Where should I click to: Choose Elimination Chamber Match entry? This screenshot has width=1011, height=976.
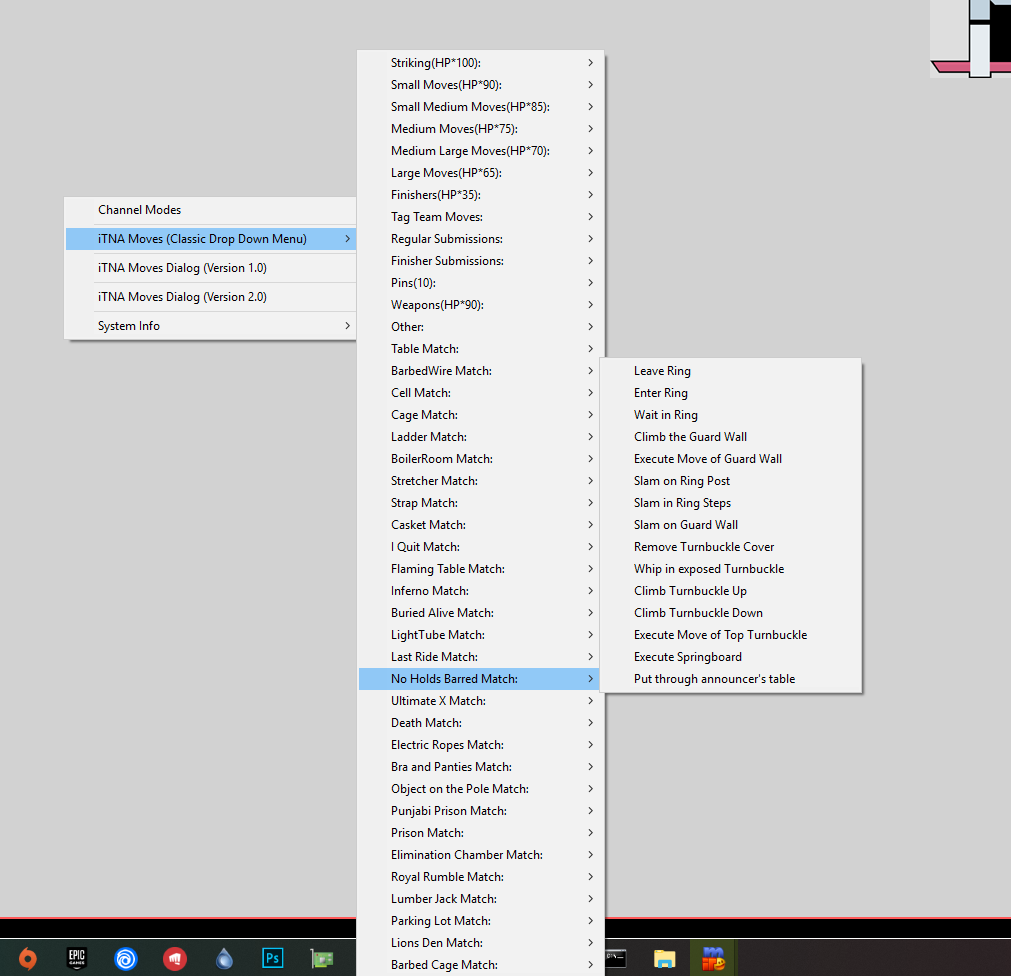480,855
